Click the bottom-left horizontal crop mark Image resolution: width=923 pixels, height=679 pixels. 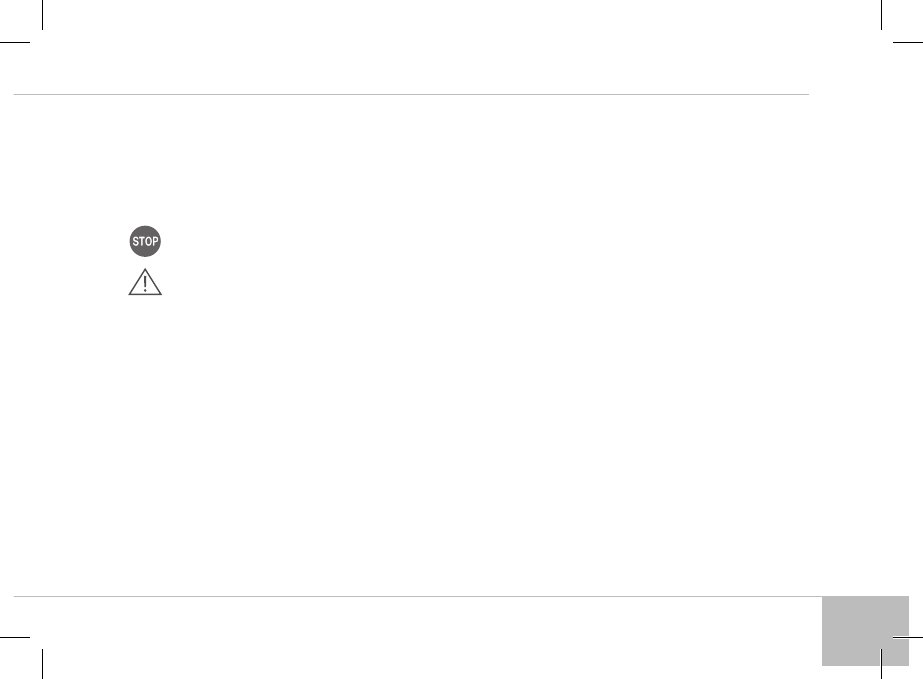pos(15,636)
